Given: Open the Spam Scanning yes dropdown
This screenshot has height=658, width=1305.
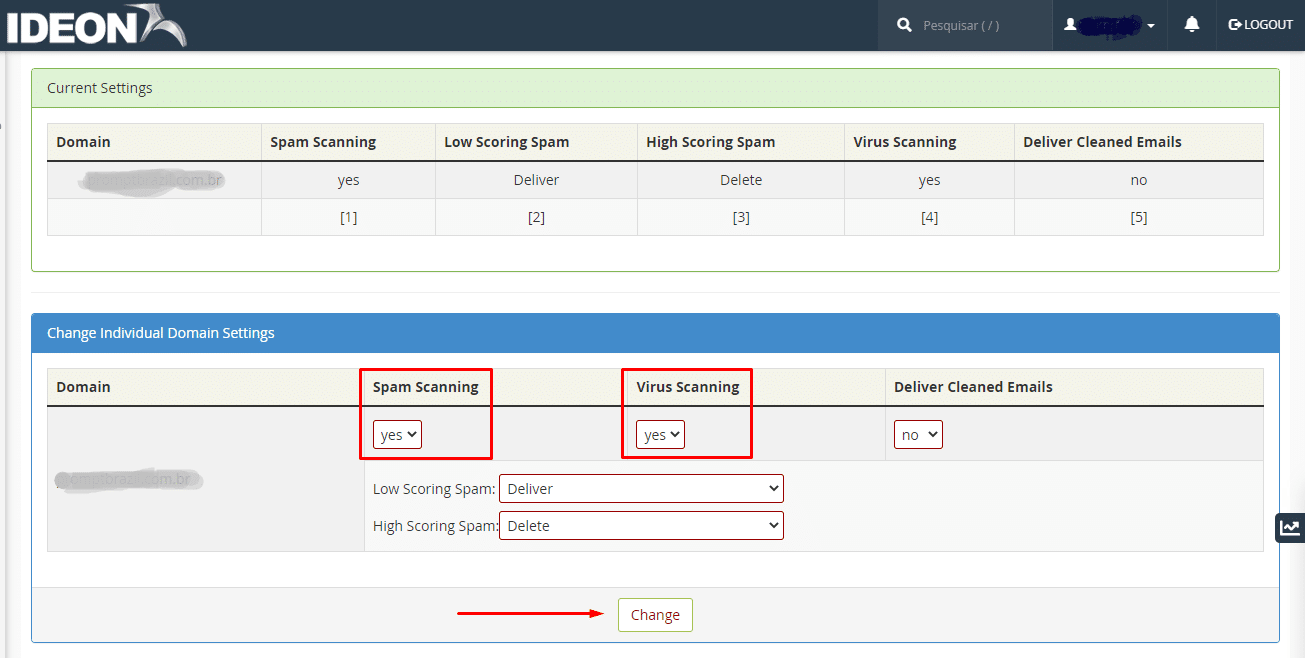Looking at the screenshot, I should (x=398, y=435).
